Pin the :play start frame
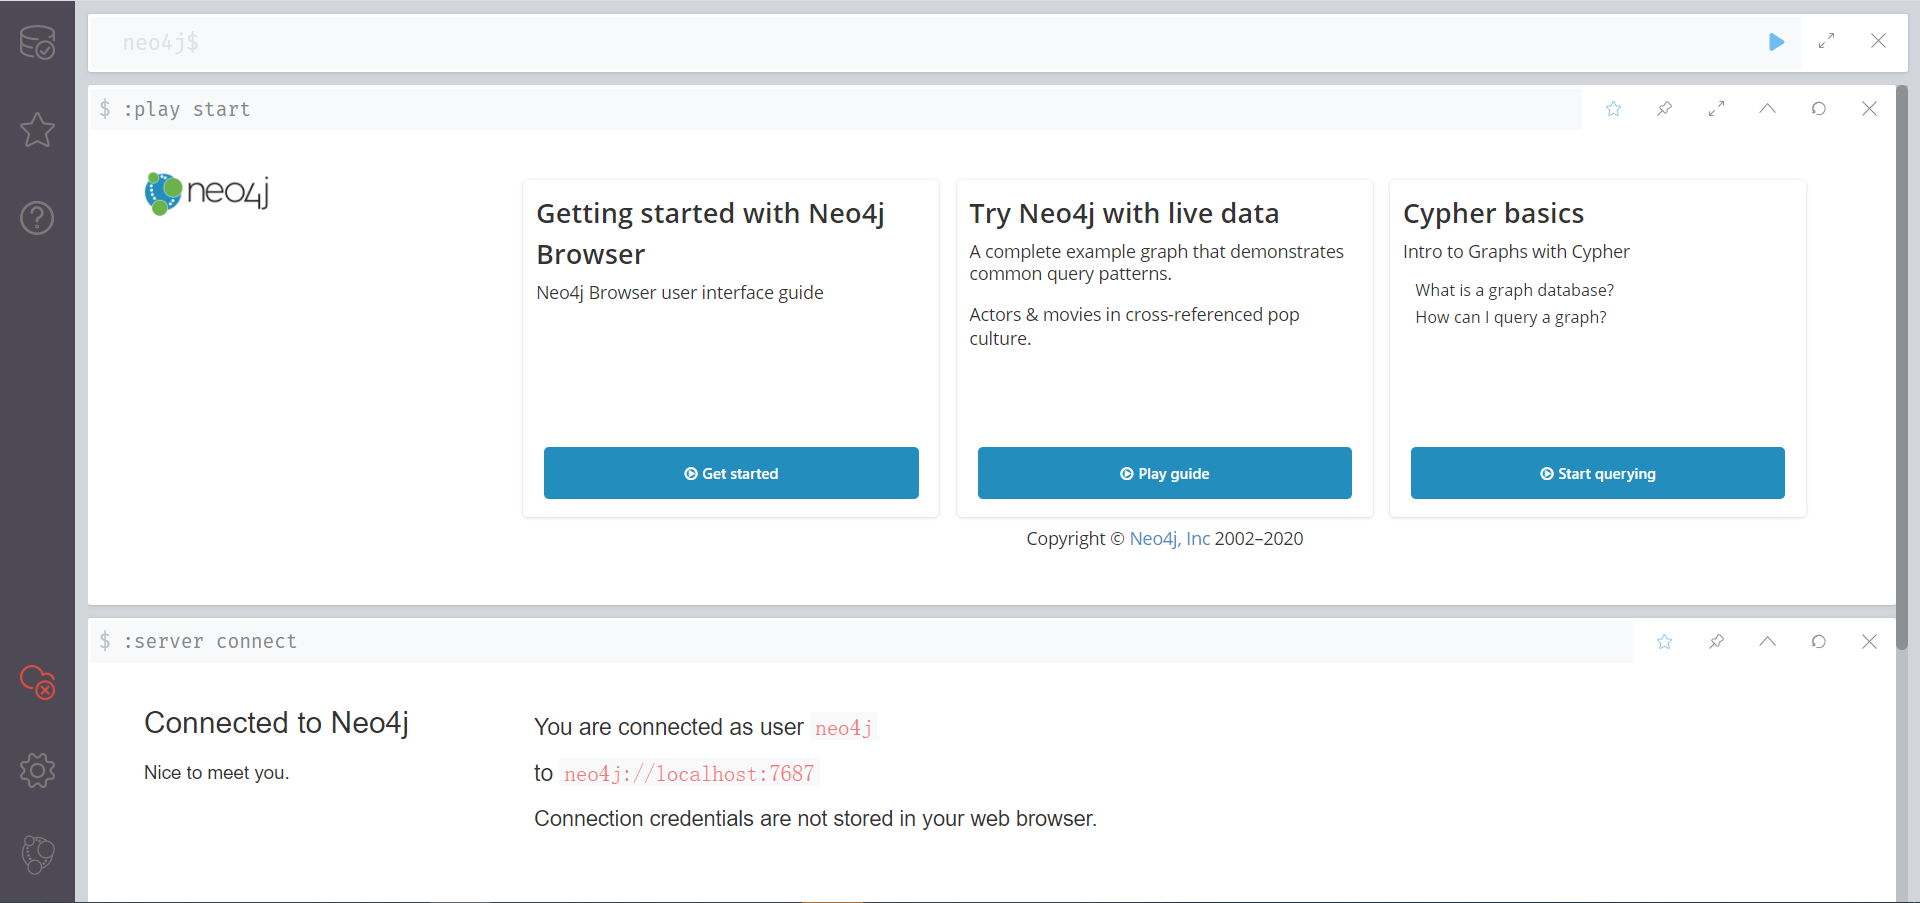This screenshot has height=903, width=1920. tap(1664, 108)
